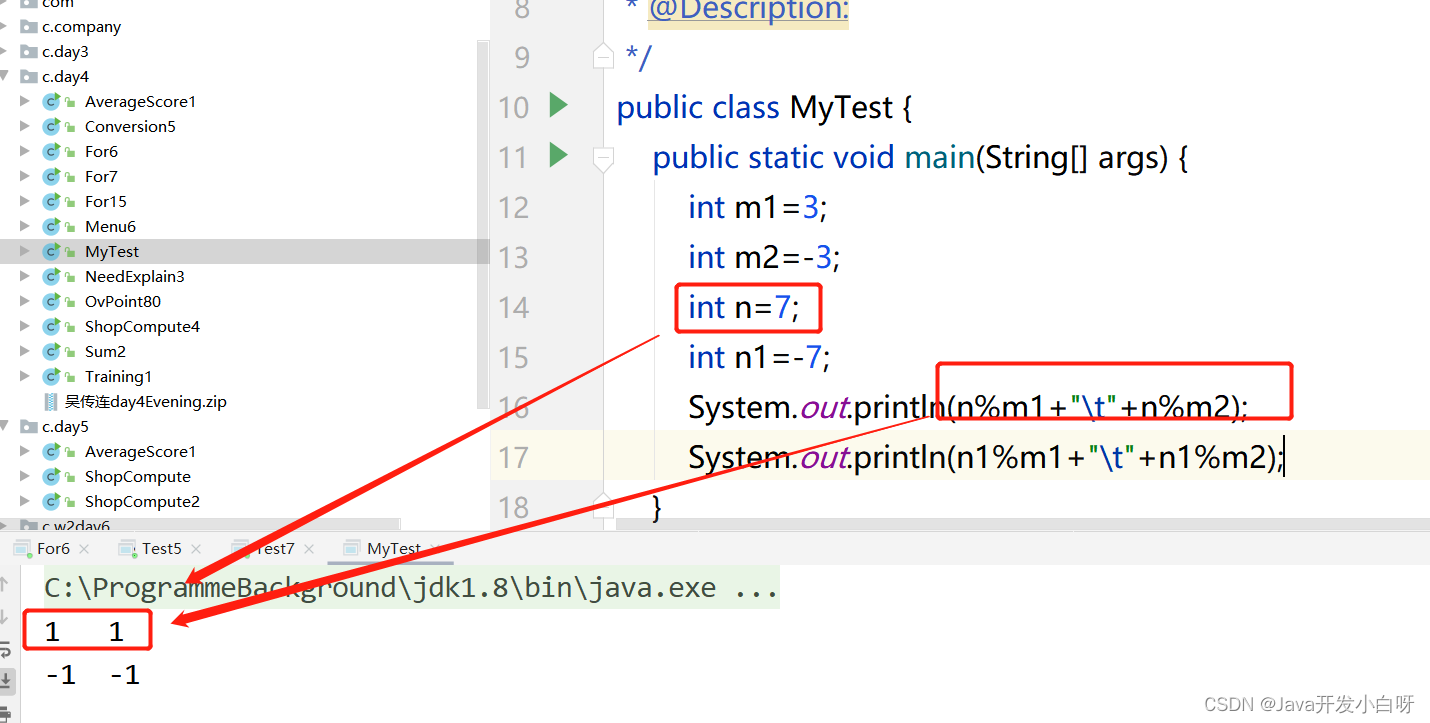Expand the c.day3 package
Screen dimensions: 1430x723
click(x=5, y=52)
